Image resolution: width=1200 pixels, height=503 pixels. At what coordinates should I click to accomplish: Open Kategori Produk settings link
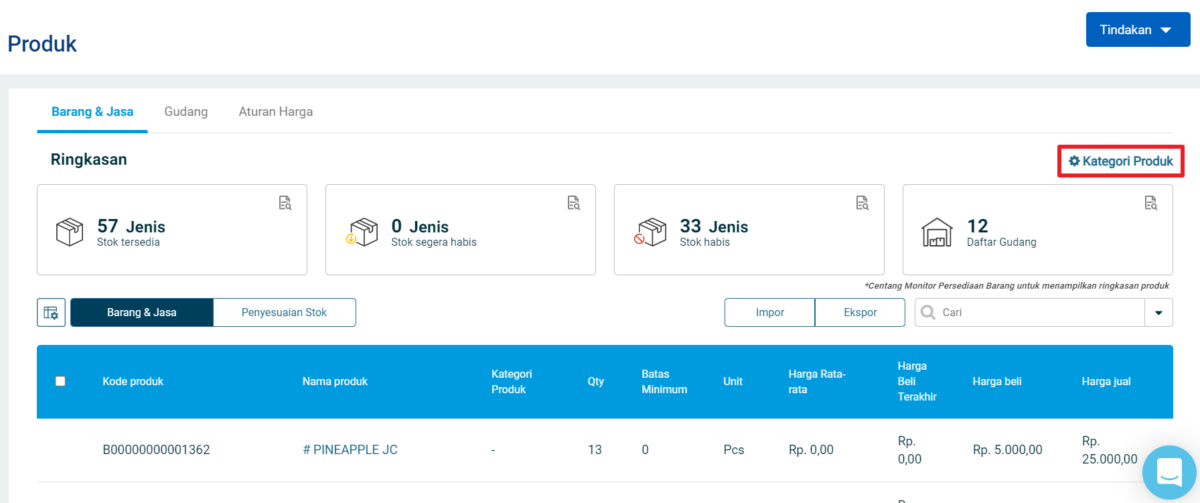pyautogui.click(x=1120, y=161)
